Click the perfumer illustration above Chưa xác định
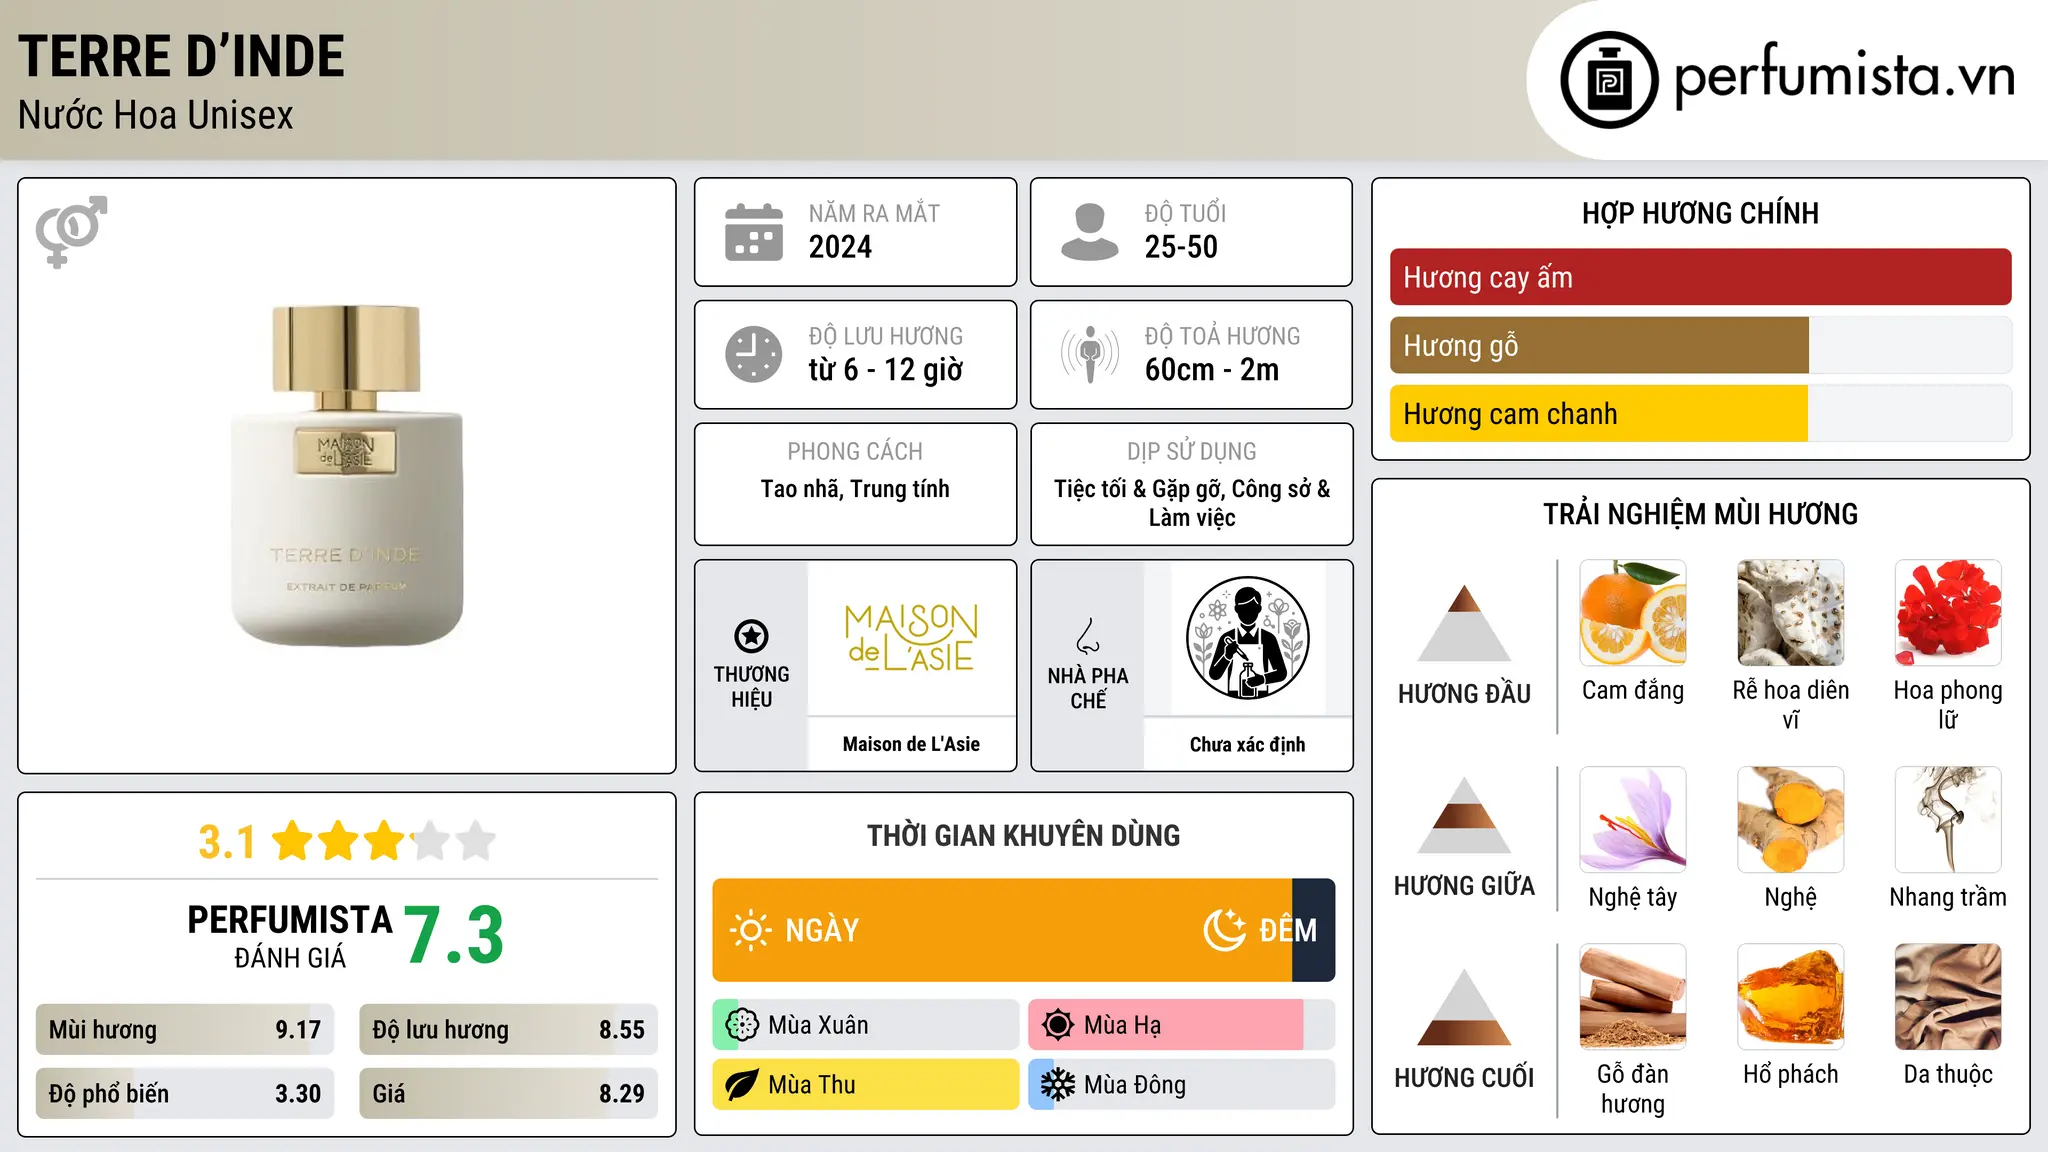The height and width of the screenshot is (1152, 2048). click(x=1247, y=638)
